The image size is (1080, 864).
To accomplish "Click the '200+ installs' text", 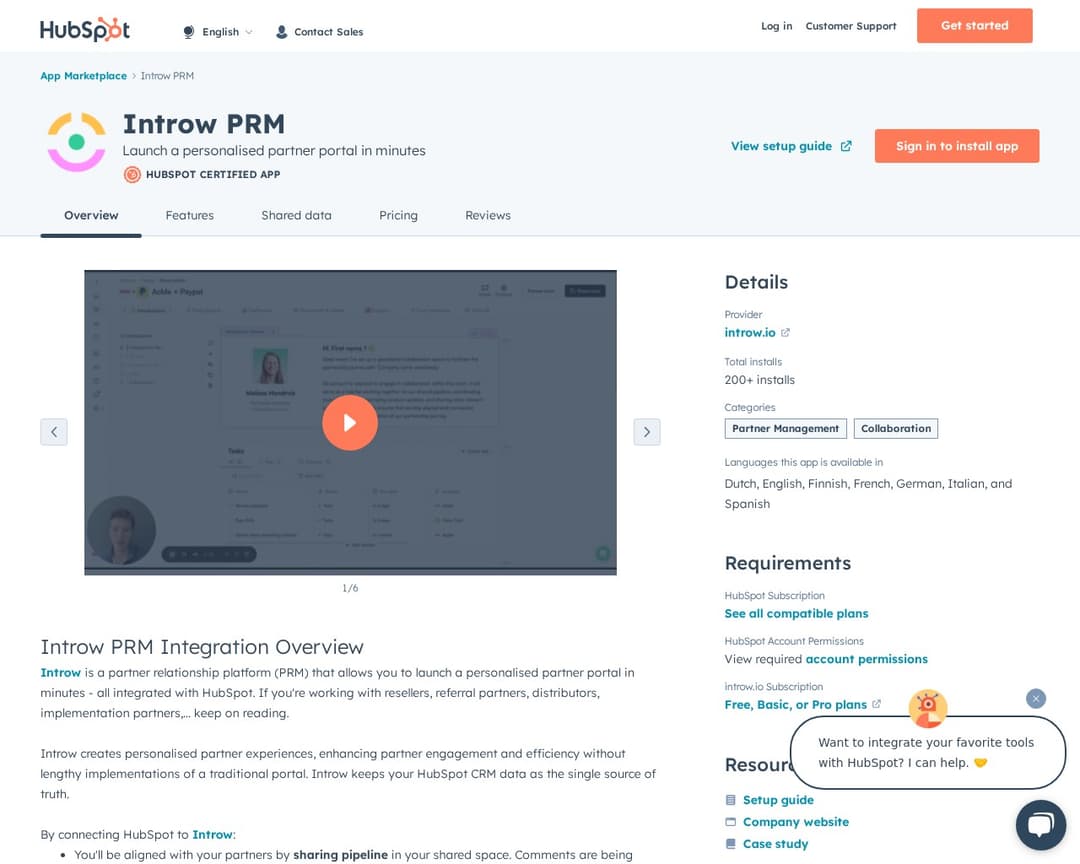I will tap(759, 380).
